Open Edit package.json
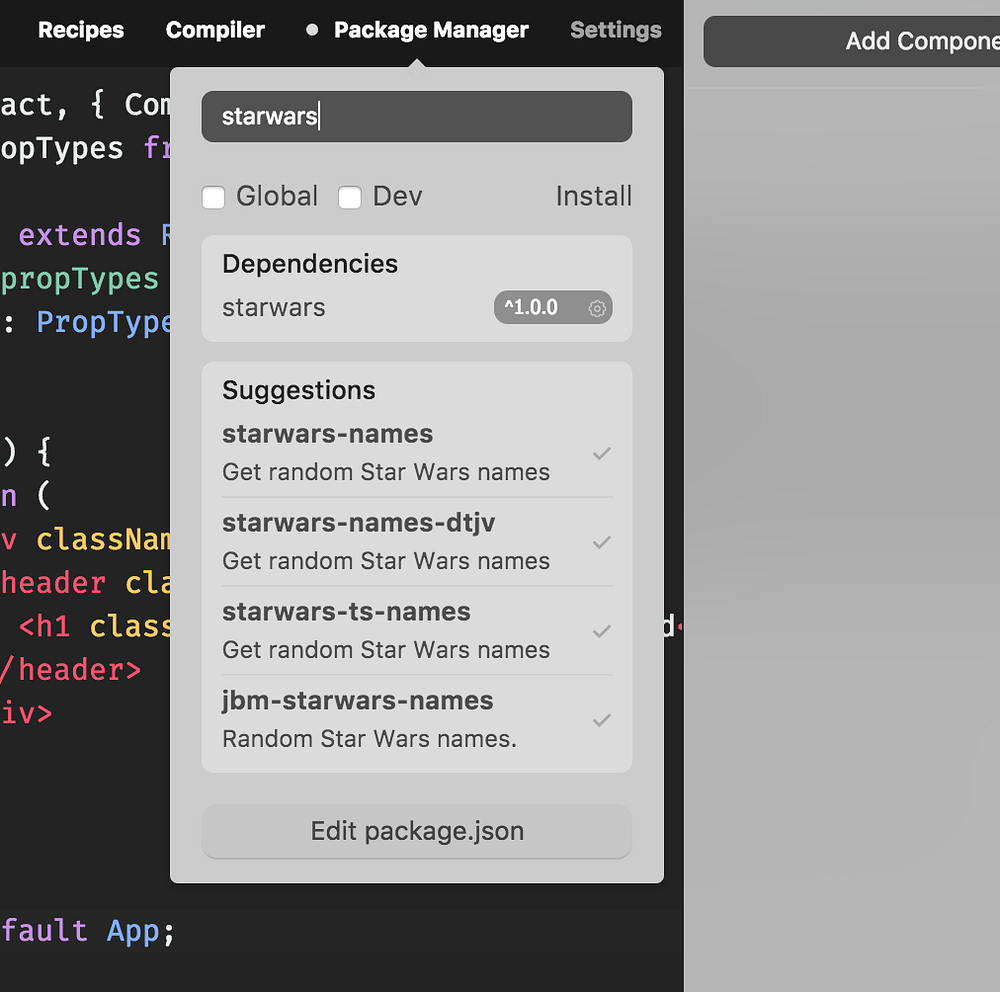 tap(416, 831)
